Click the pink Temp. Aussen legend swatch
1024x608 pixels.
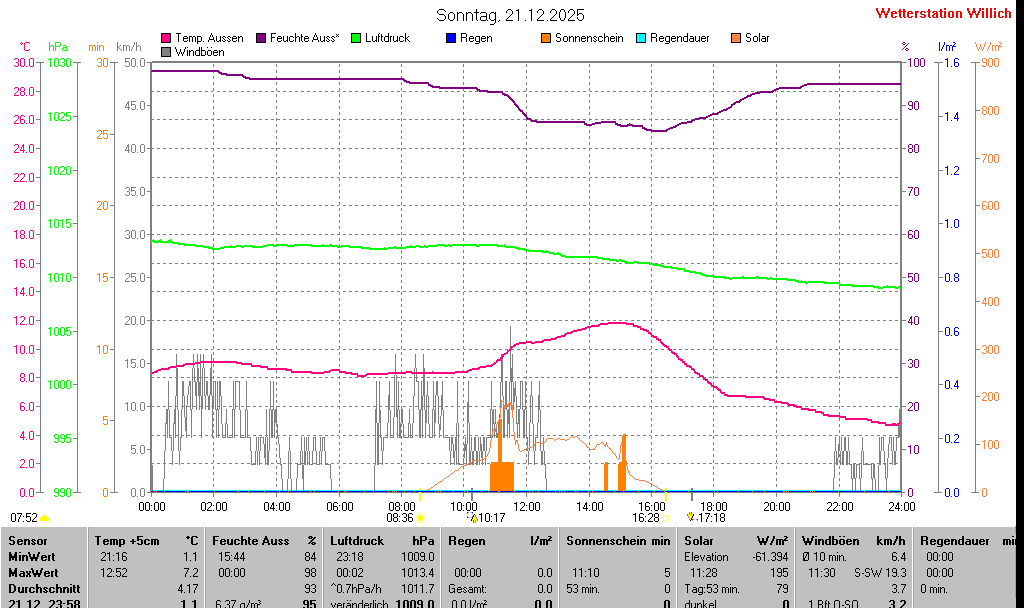(166, 38)
